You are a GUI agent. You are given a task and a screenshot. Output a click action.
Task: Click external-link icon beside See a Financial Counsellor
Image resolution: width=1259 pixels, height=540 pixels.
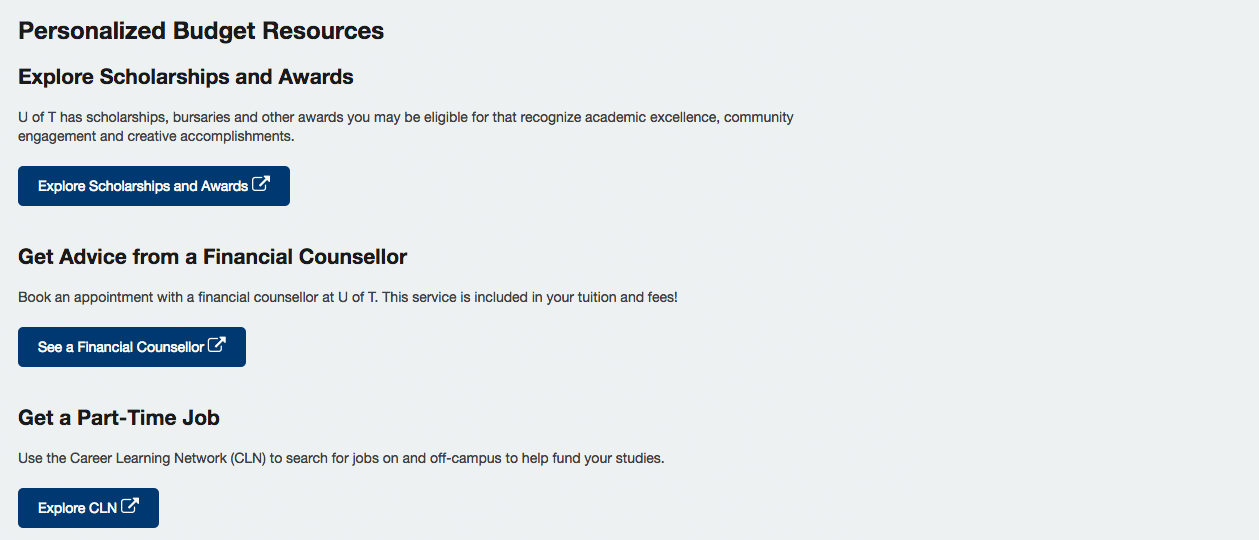[x=217, y=346]
